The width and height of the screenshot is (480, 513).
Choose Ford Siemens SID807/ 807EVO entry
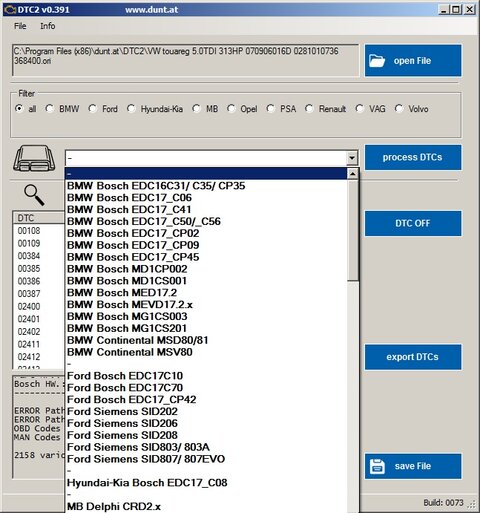(x=206, y=459)
